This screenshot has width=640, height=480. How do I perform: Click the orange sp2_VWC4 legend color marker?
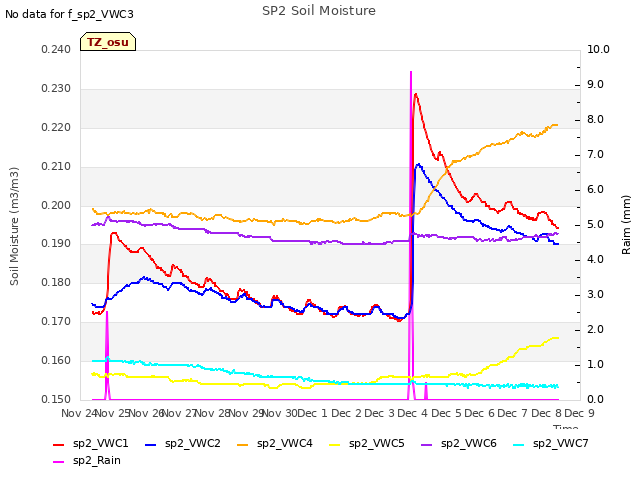click(243, 444)
